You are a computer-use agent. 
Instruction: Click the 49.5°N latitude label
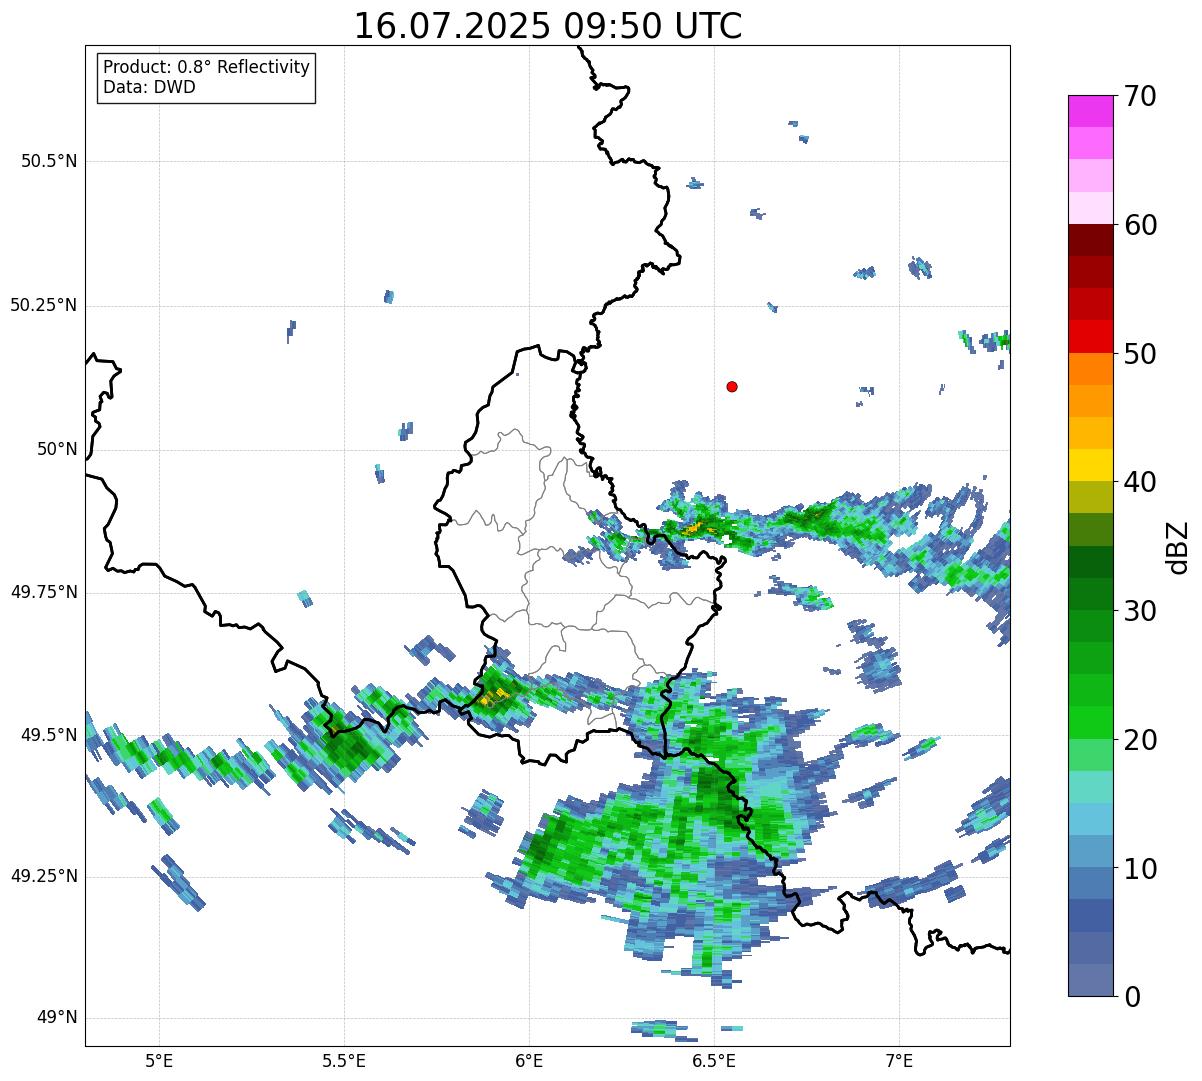tap(49, 735)
